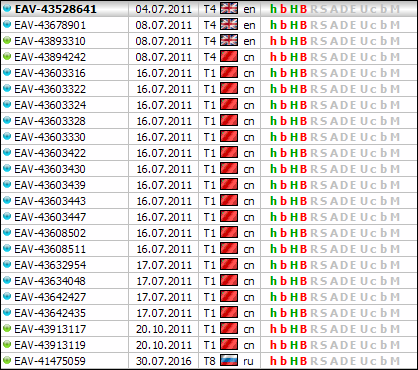Click the en code in row EAV-43678901
The image size is (418, 370).
tap(249, 26)
